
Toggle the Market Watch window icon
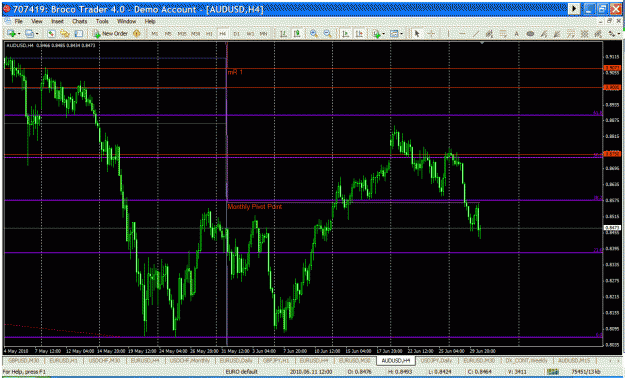pos(51,34)
